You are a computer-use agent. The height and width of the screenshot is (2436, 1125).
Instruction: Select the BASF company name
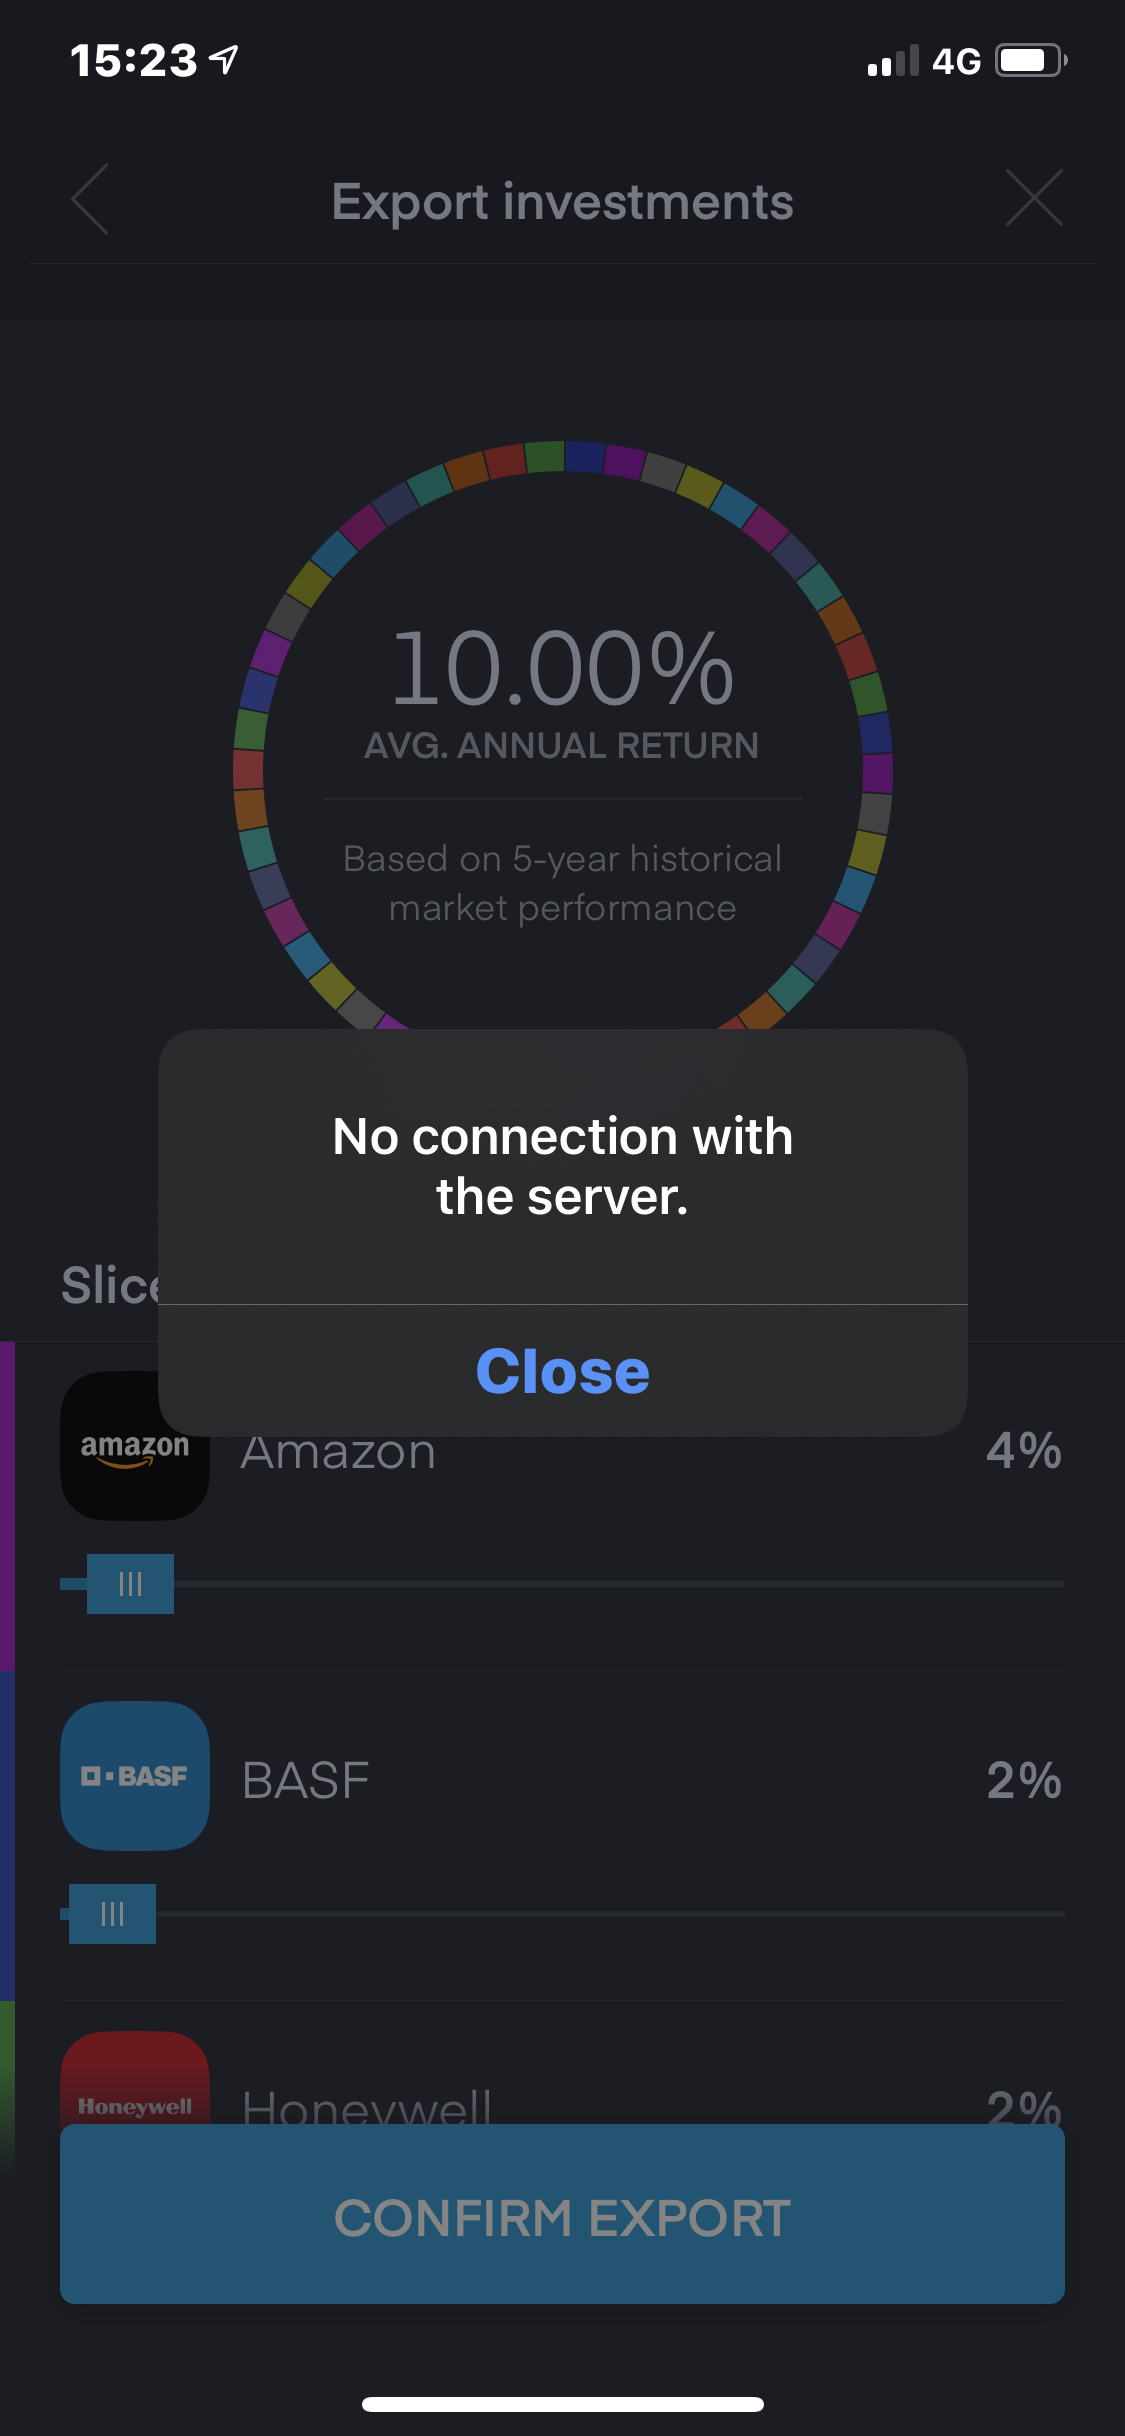click(306, 1780)
